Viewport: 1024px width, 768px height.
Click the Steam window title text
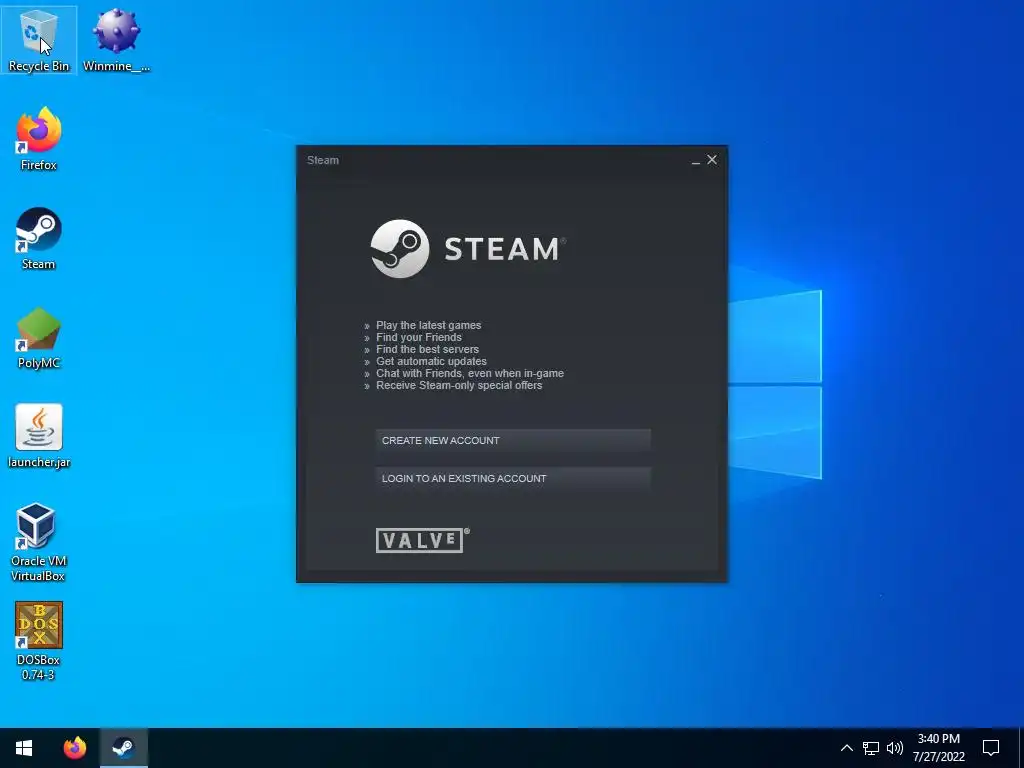323,160
